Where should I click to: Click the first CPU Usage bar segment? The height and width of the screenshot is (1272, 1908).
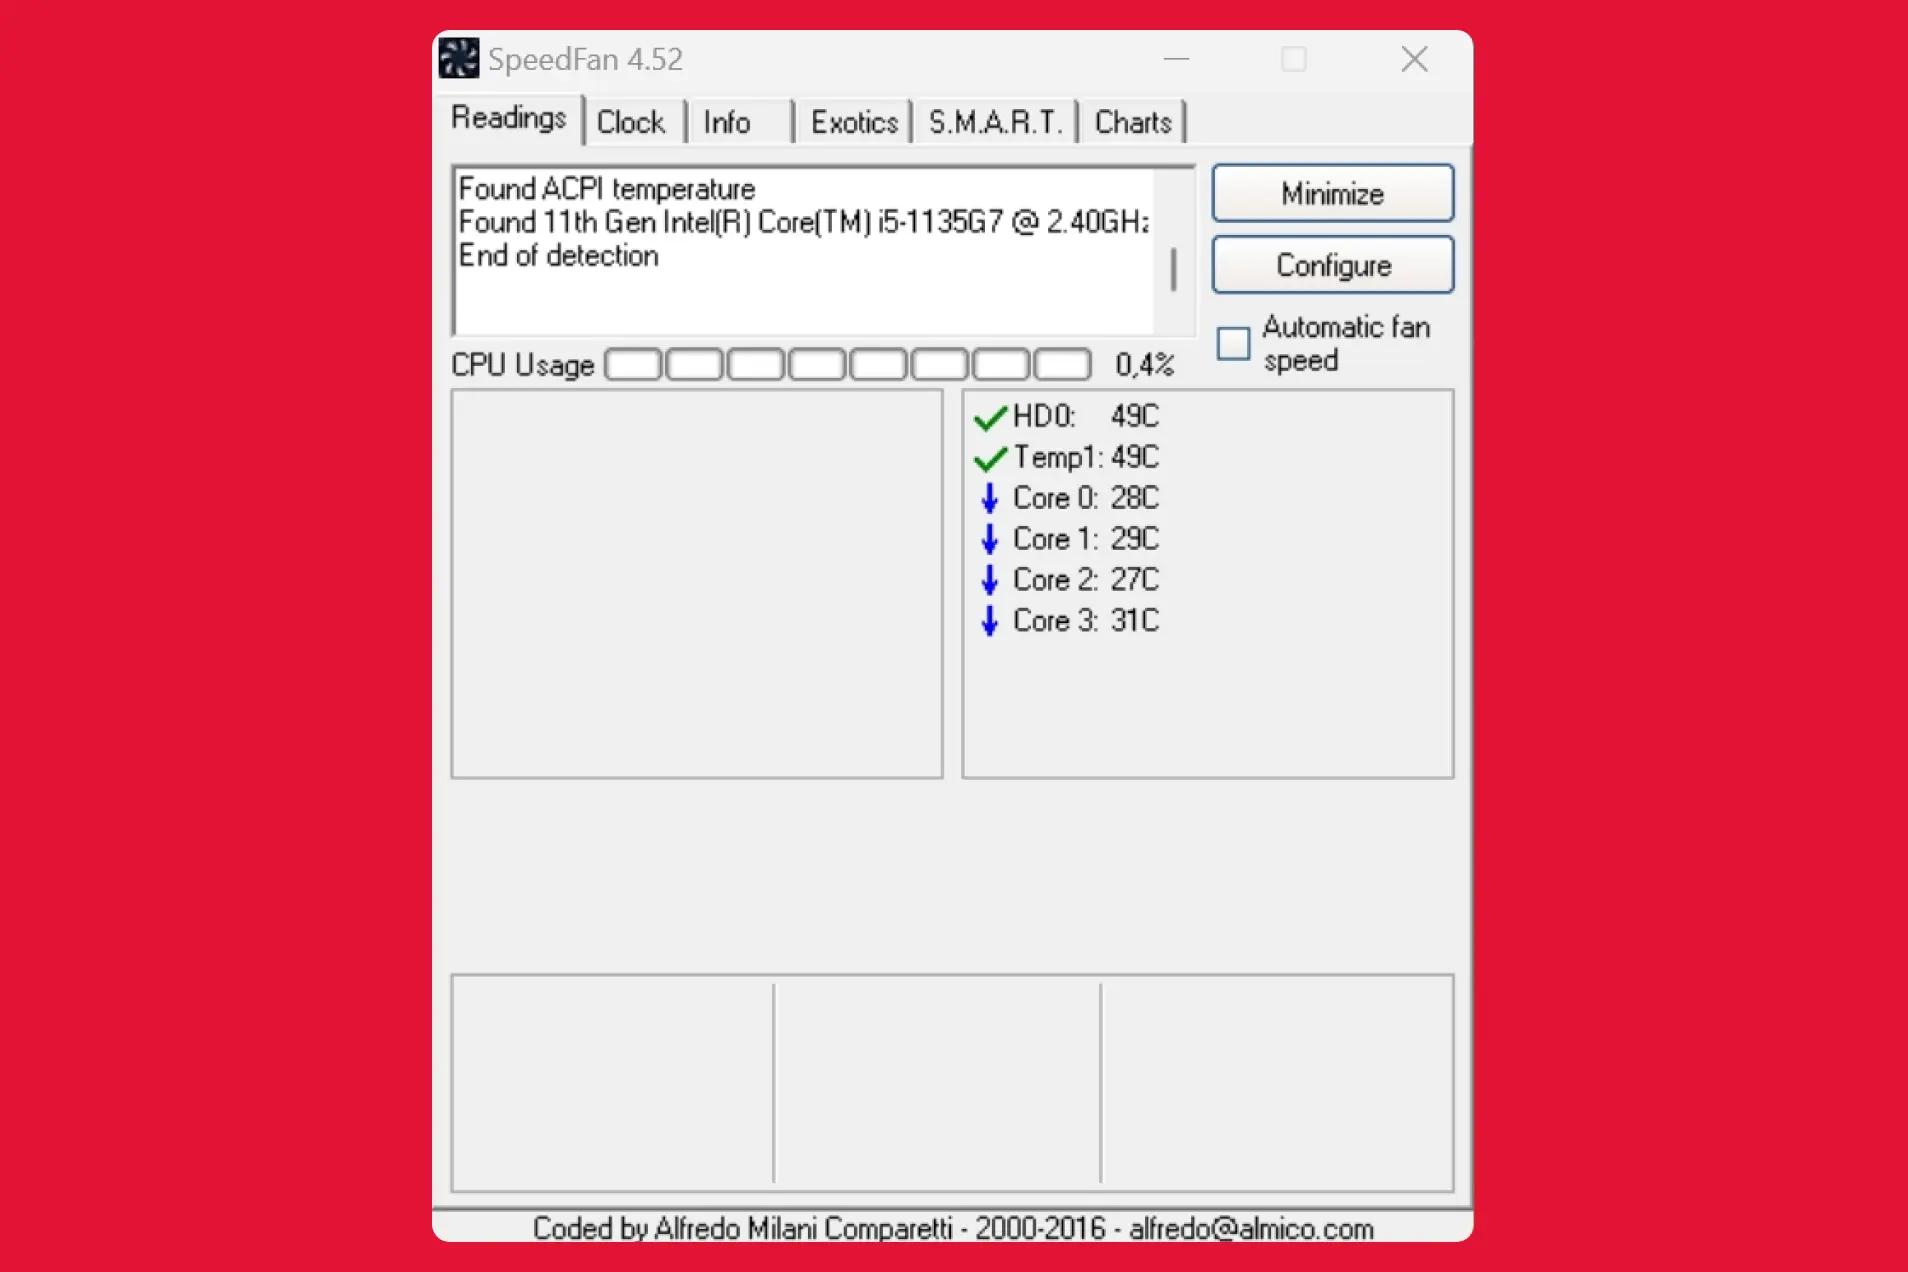coord(633,365)
